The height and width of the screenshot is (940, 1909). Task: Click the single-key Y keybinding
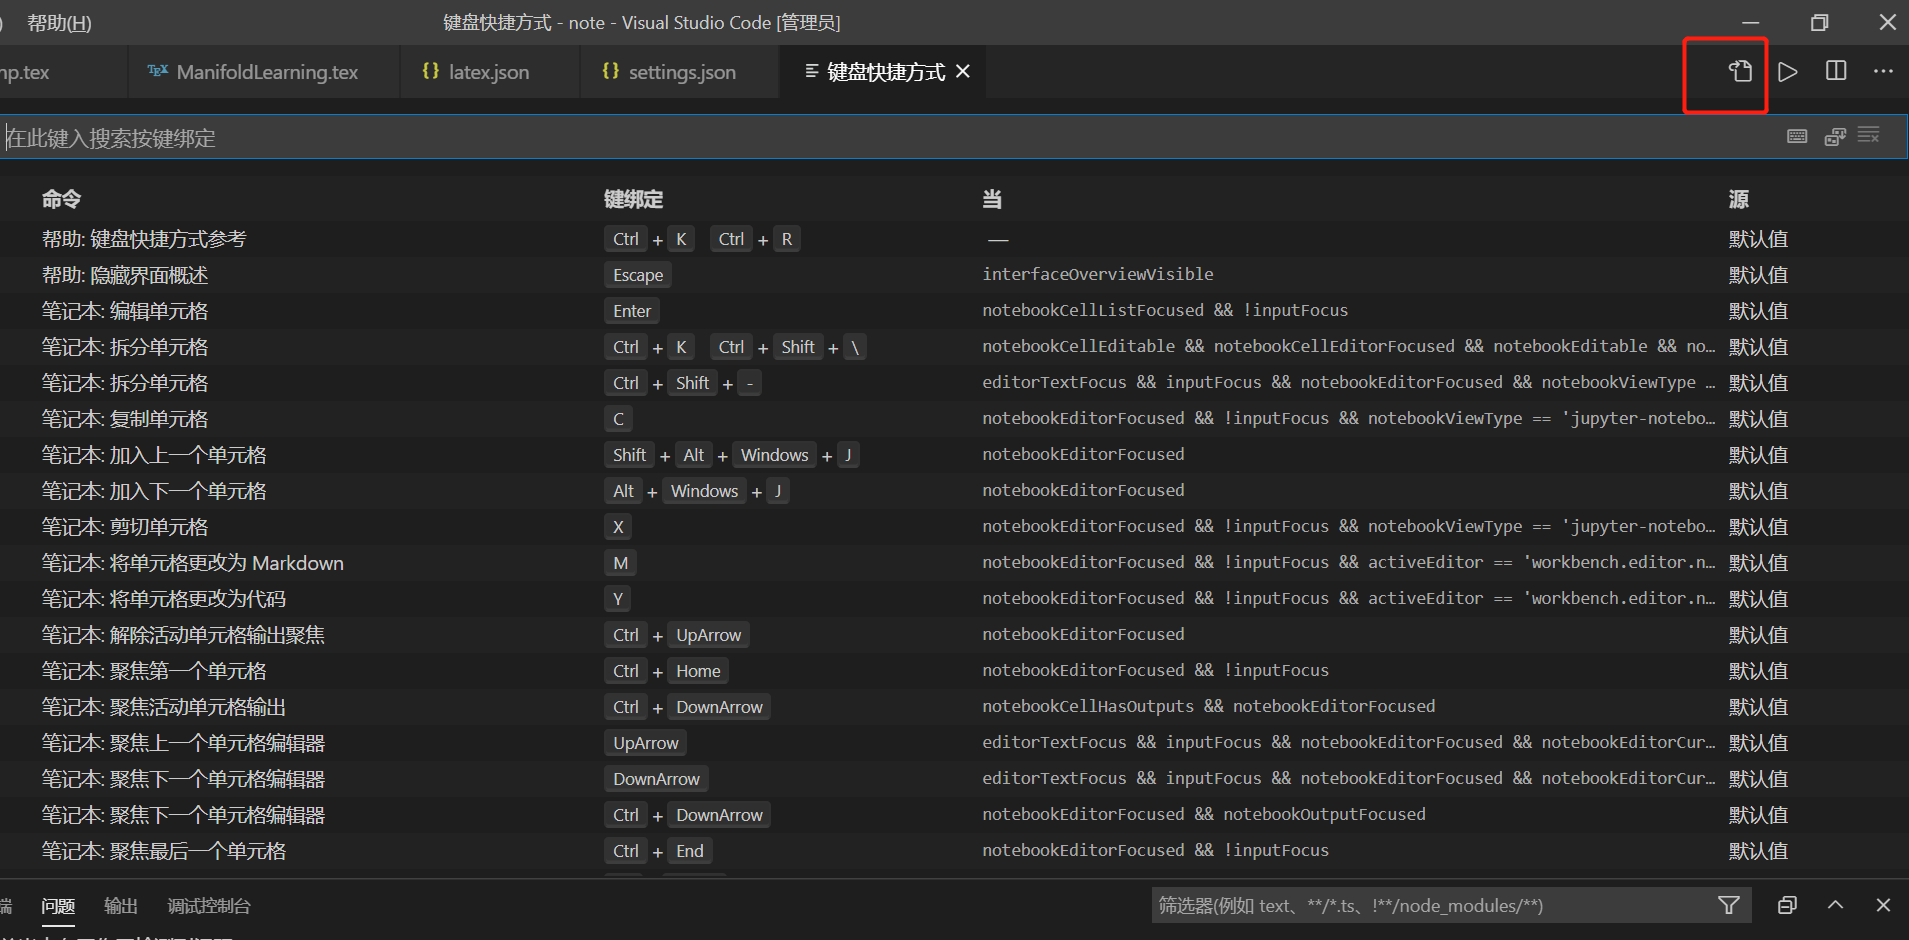coord(618,599)
